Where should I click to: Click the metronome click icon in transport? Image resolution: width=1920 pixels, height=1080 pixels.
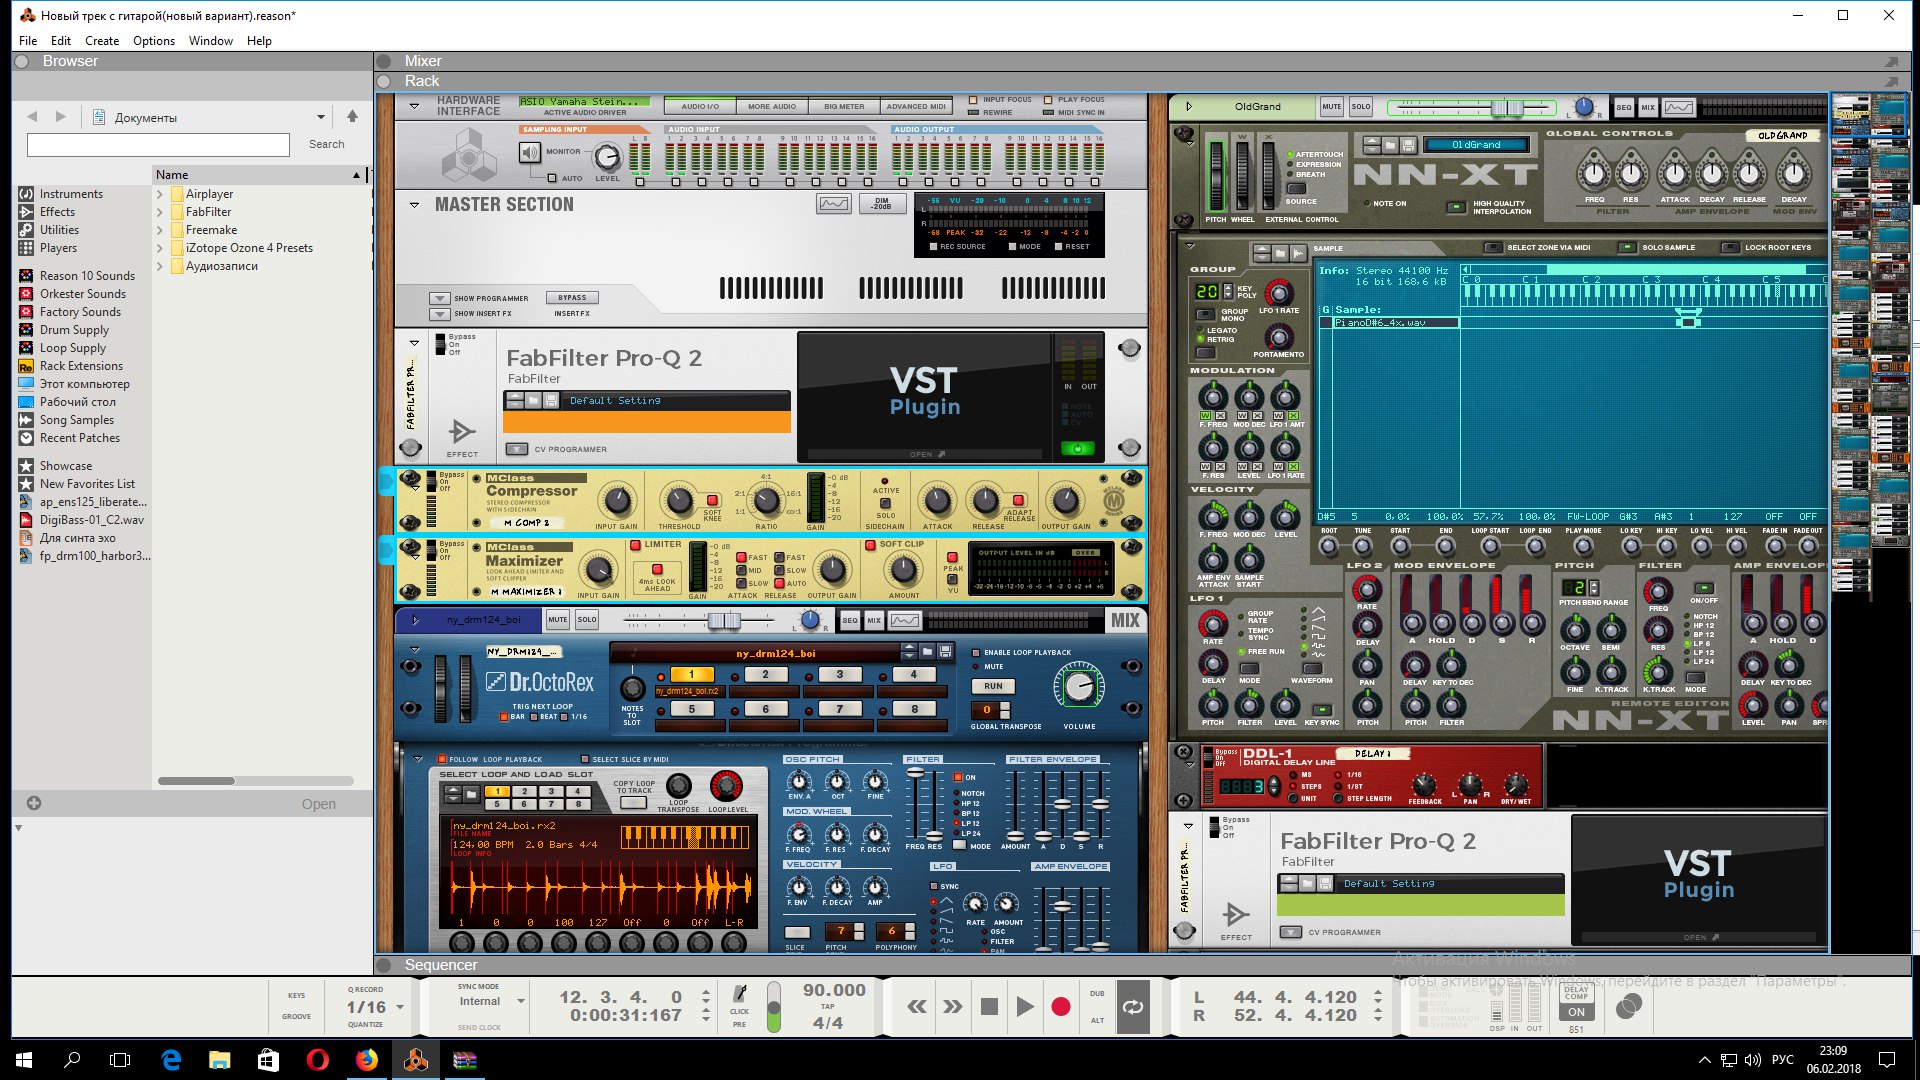(x=740, y=993)
